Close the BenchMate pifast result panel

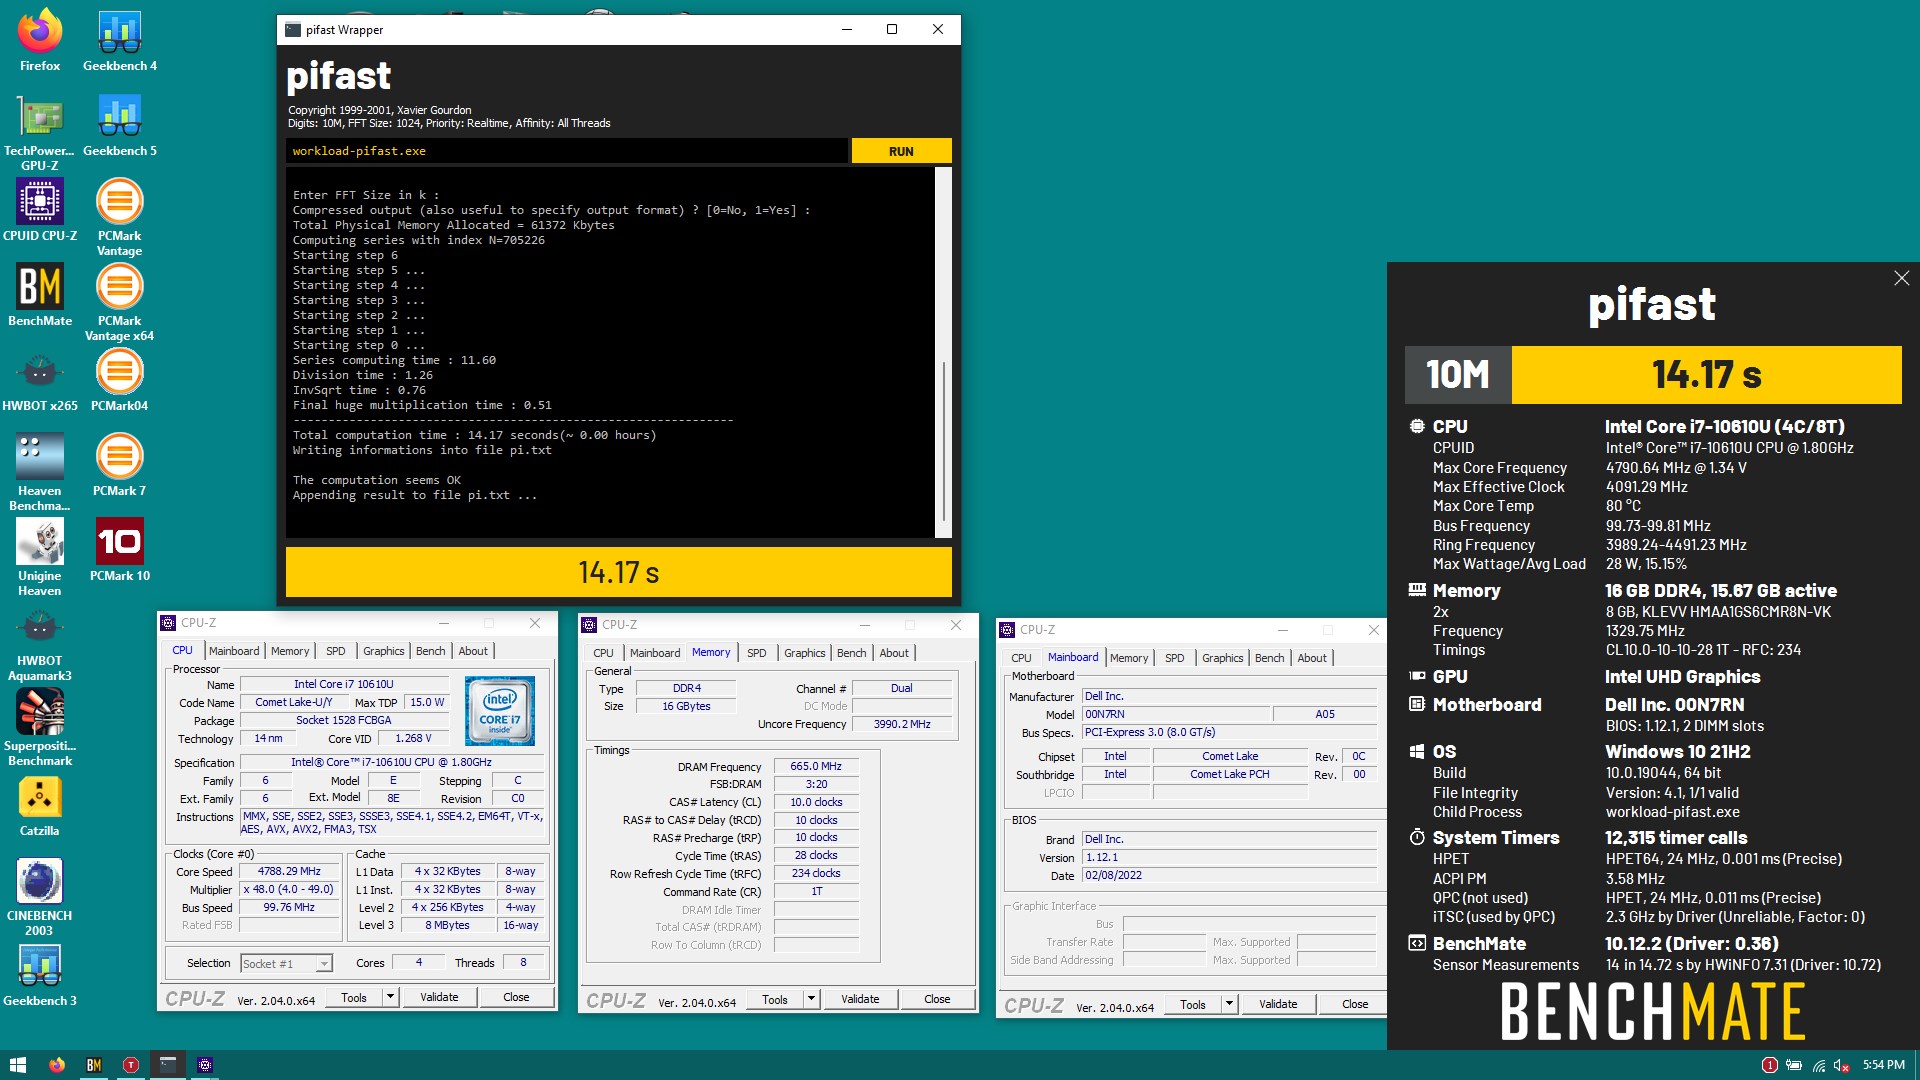(1901, 278)
